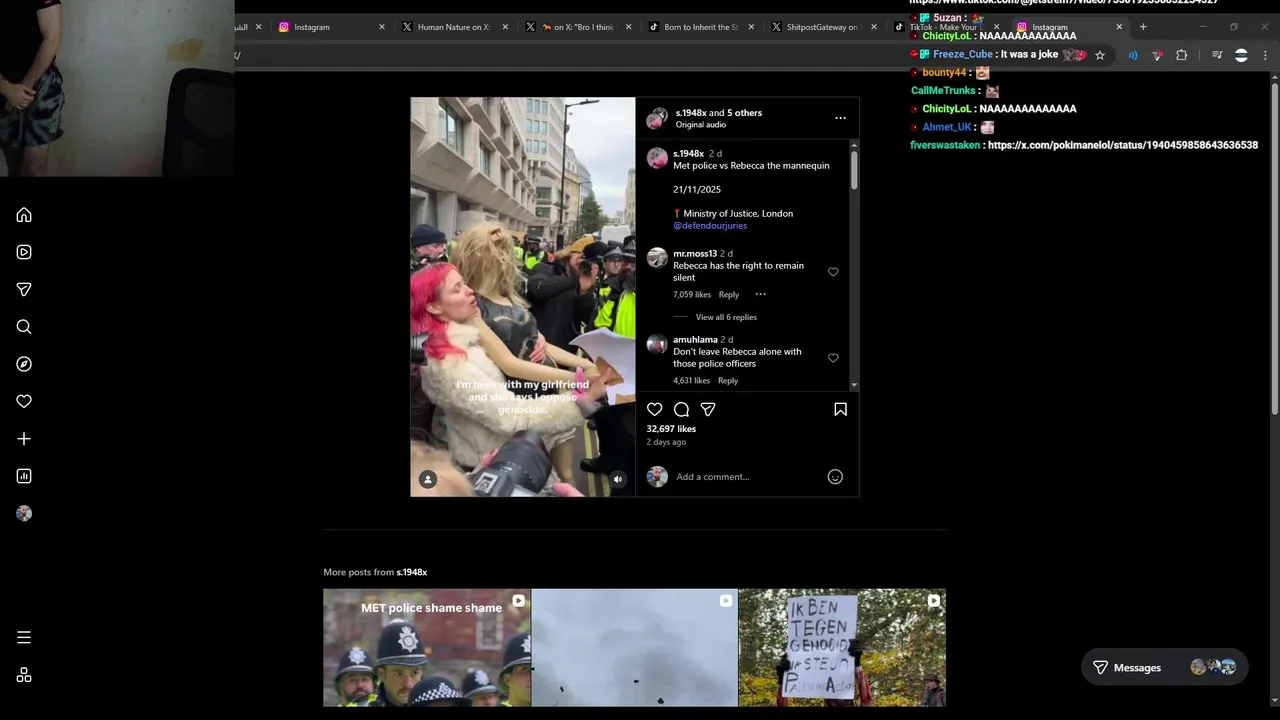1280x720 pixels.
Task: Close the Human Nature on X tab
Action: point(505,27)
